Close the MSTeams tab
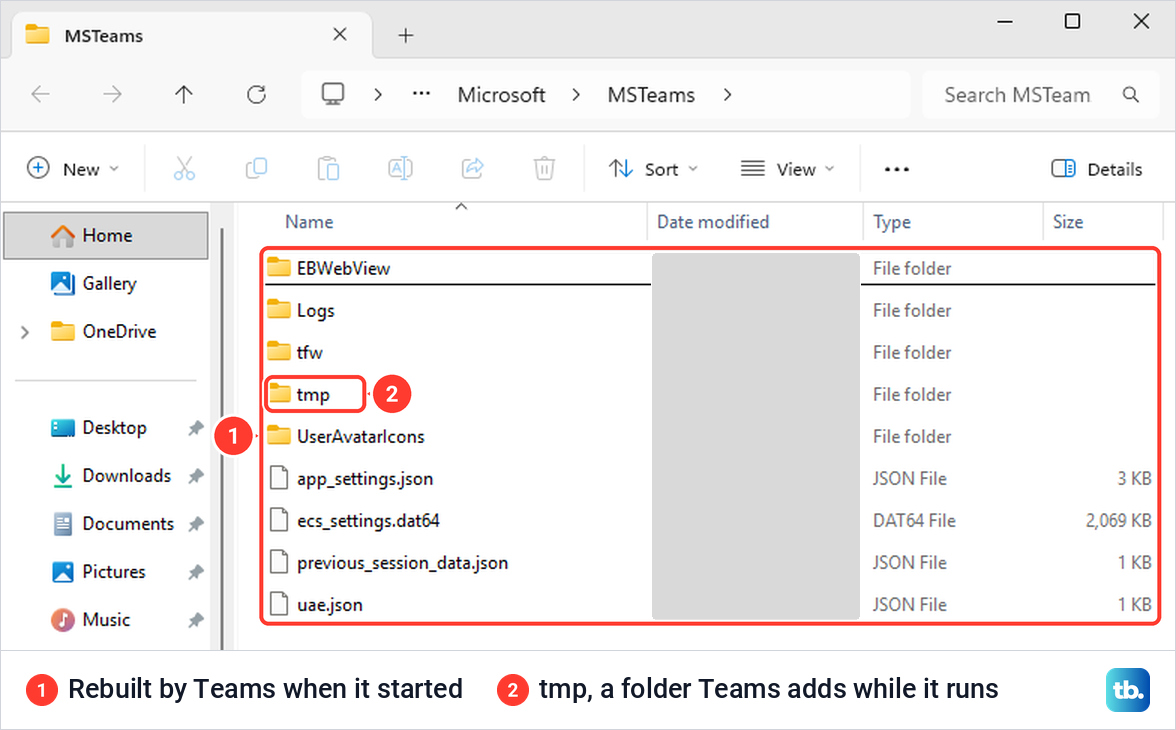1176x730 pixels. [x=340, y=35]
